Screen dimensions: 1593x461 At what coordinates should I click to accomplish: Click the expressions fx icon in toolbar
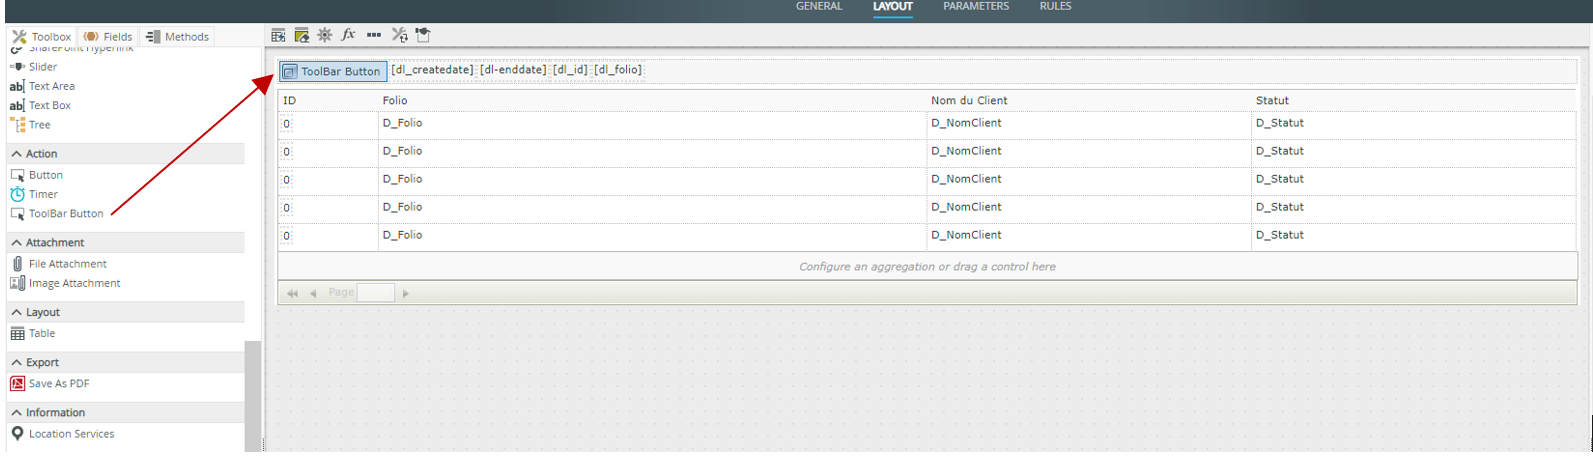coord(348,35)
